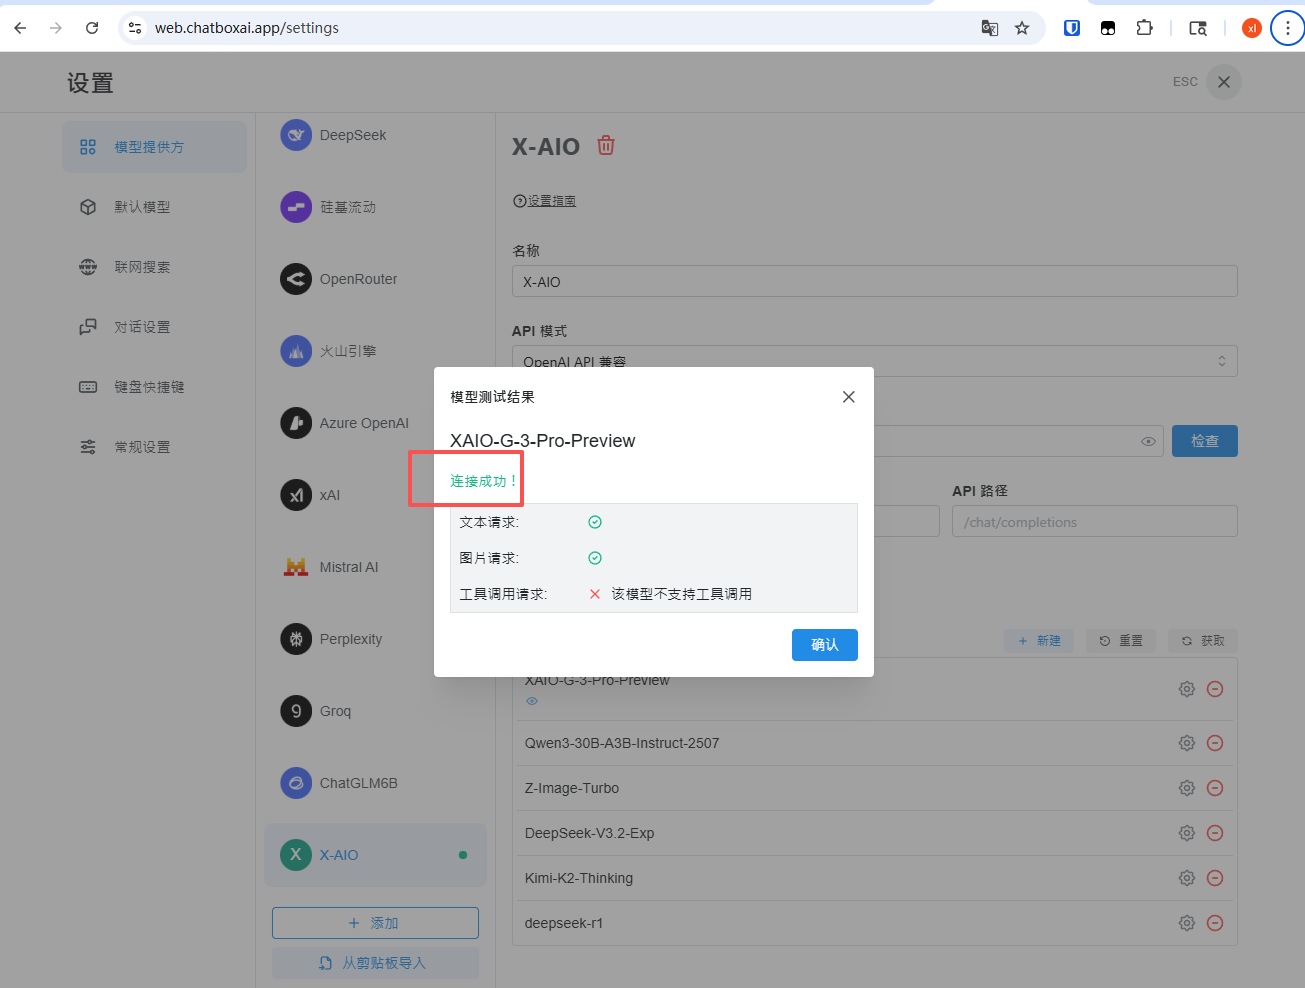Screen dimensions: 1305x988
Task: Open the Bitwarden extension icon
Action: (x=1072, y=28)
